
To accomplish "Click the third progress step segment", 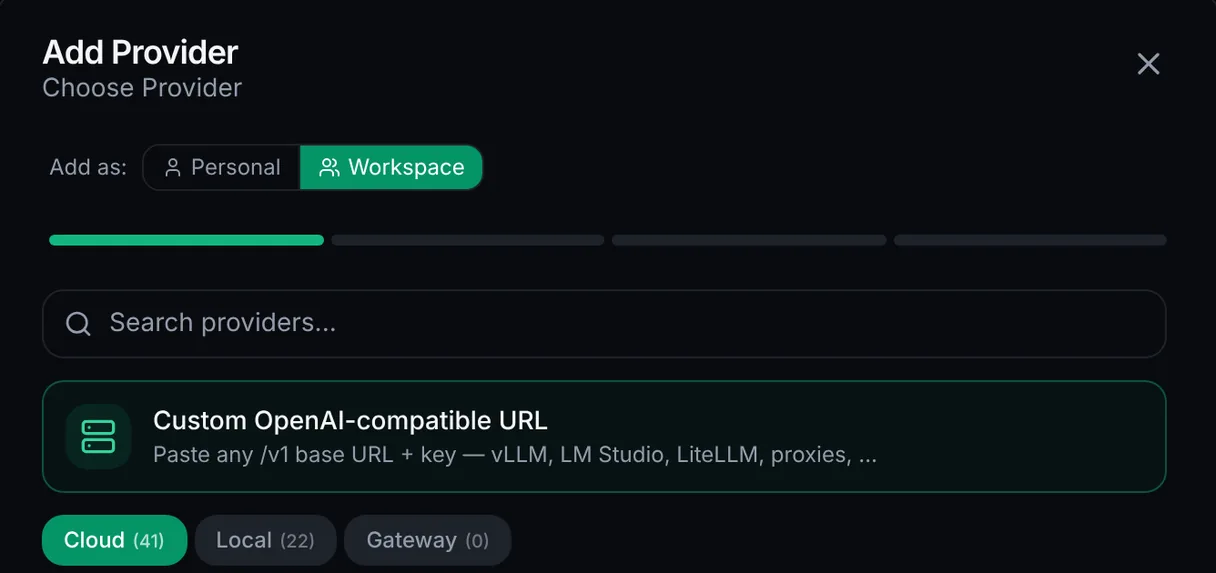I will coord(749,240).
